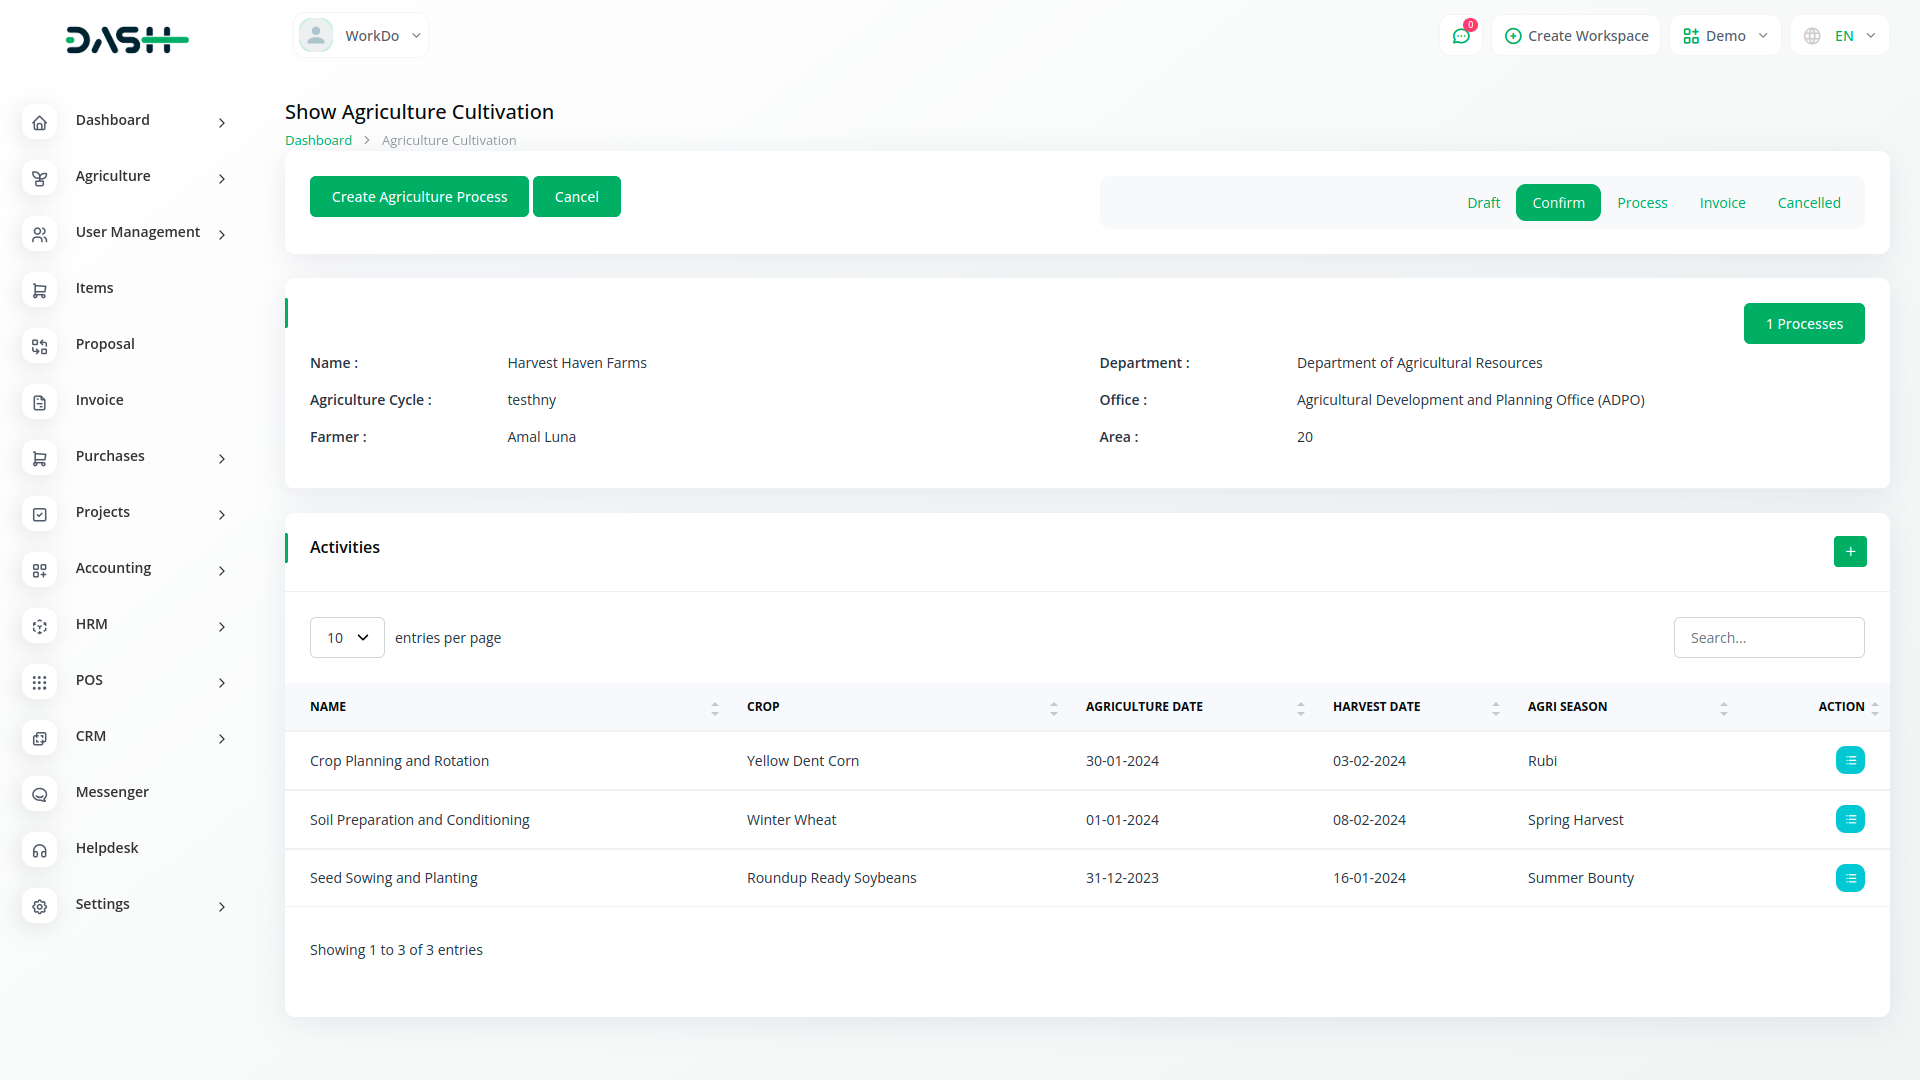This screenshot has height=1080, width=1920.
Task: Click the 1 Processes button
Action: click(1803, 324)
